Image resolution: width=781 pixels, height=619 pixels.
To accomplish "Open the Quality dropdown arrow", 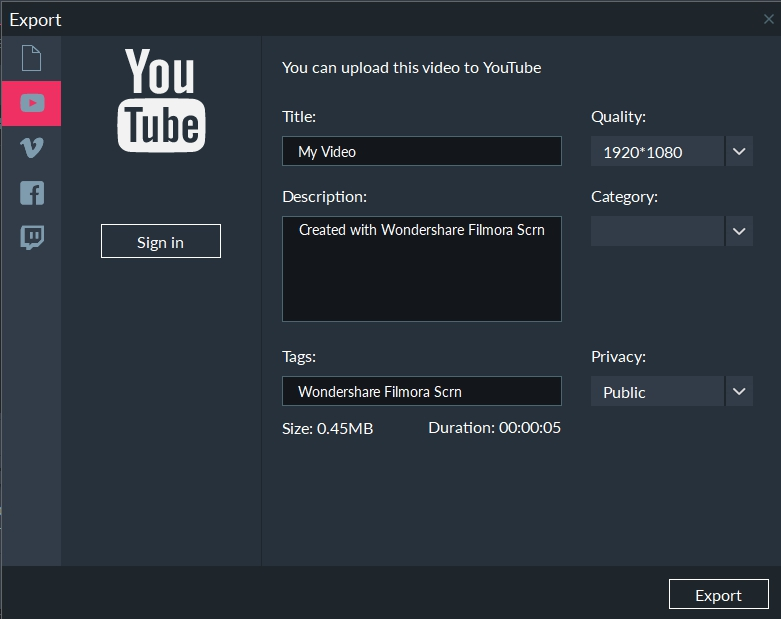I will click(x=739, y=151).
